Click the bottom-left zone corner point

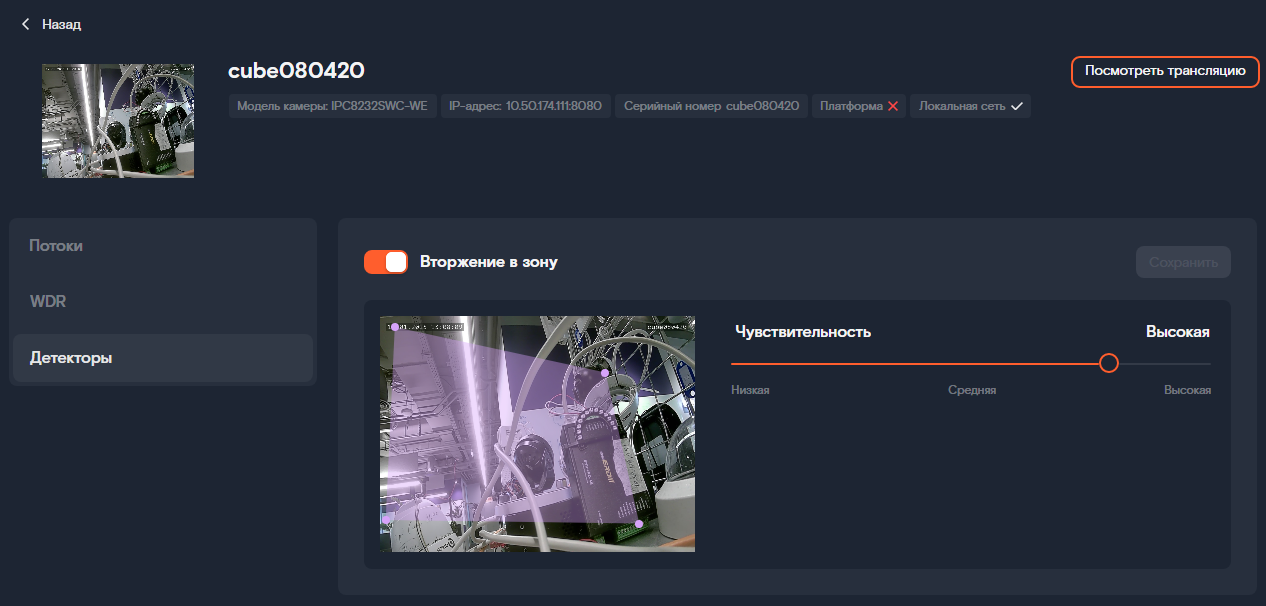pyautogui.click(x=386, y=521)
